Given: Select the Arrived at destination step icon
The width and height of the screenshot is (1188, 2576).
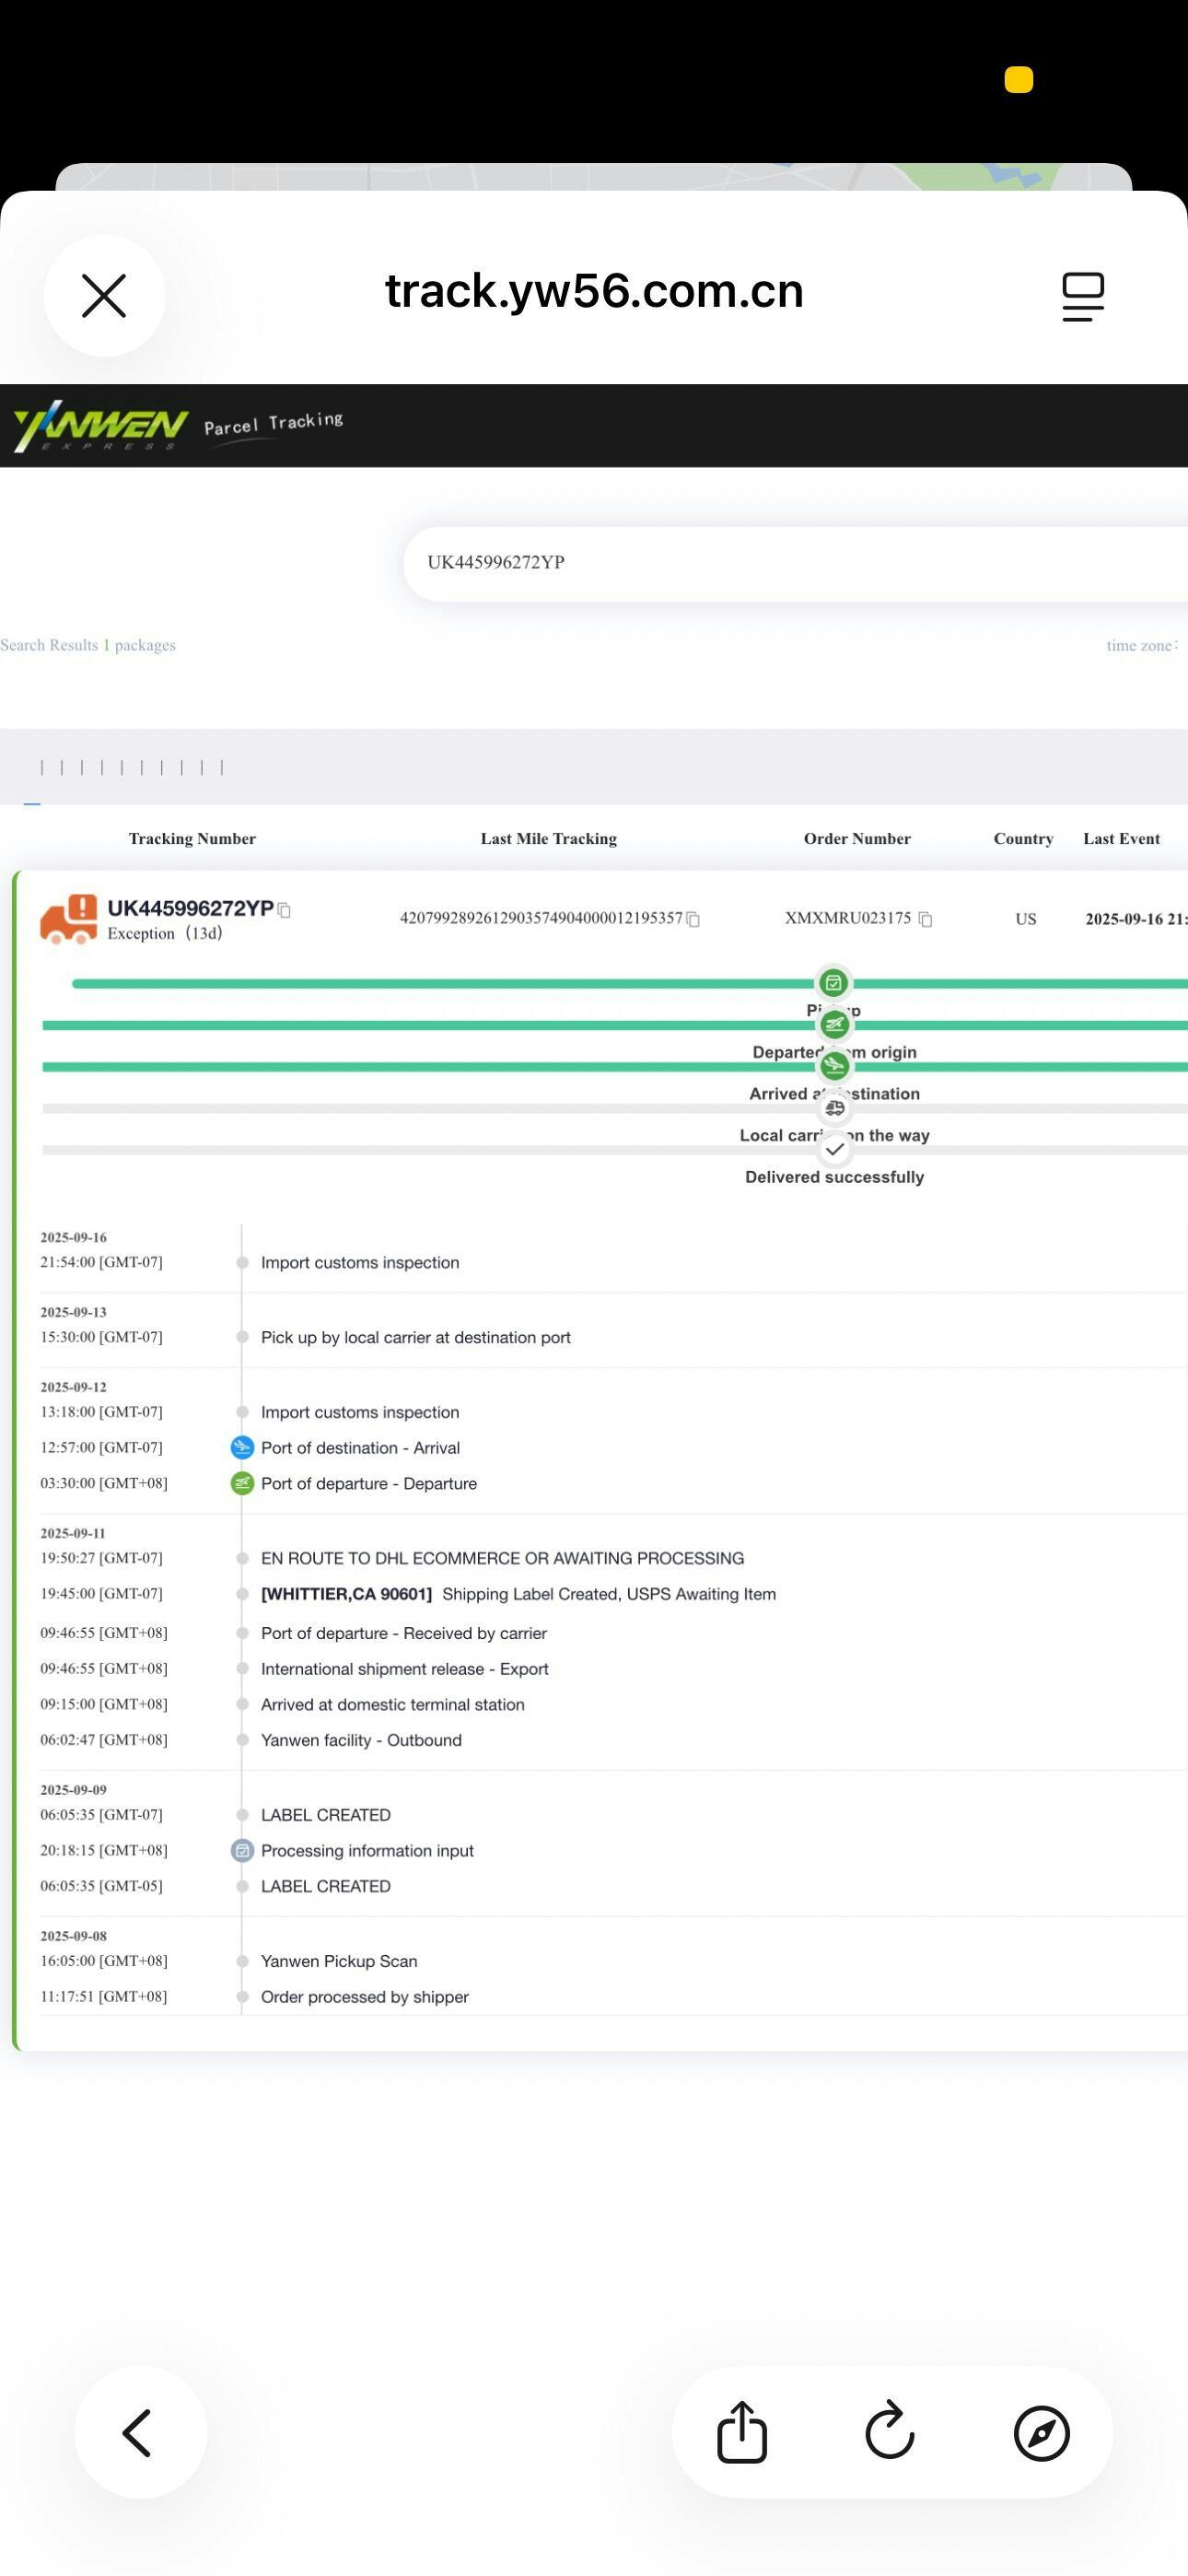Looking at the screenshot, I should (834, 1066).
